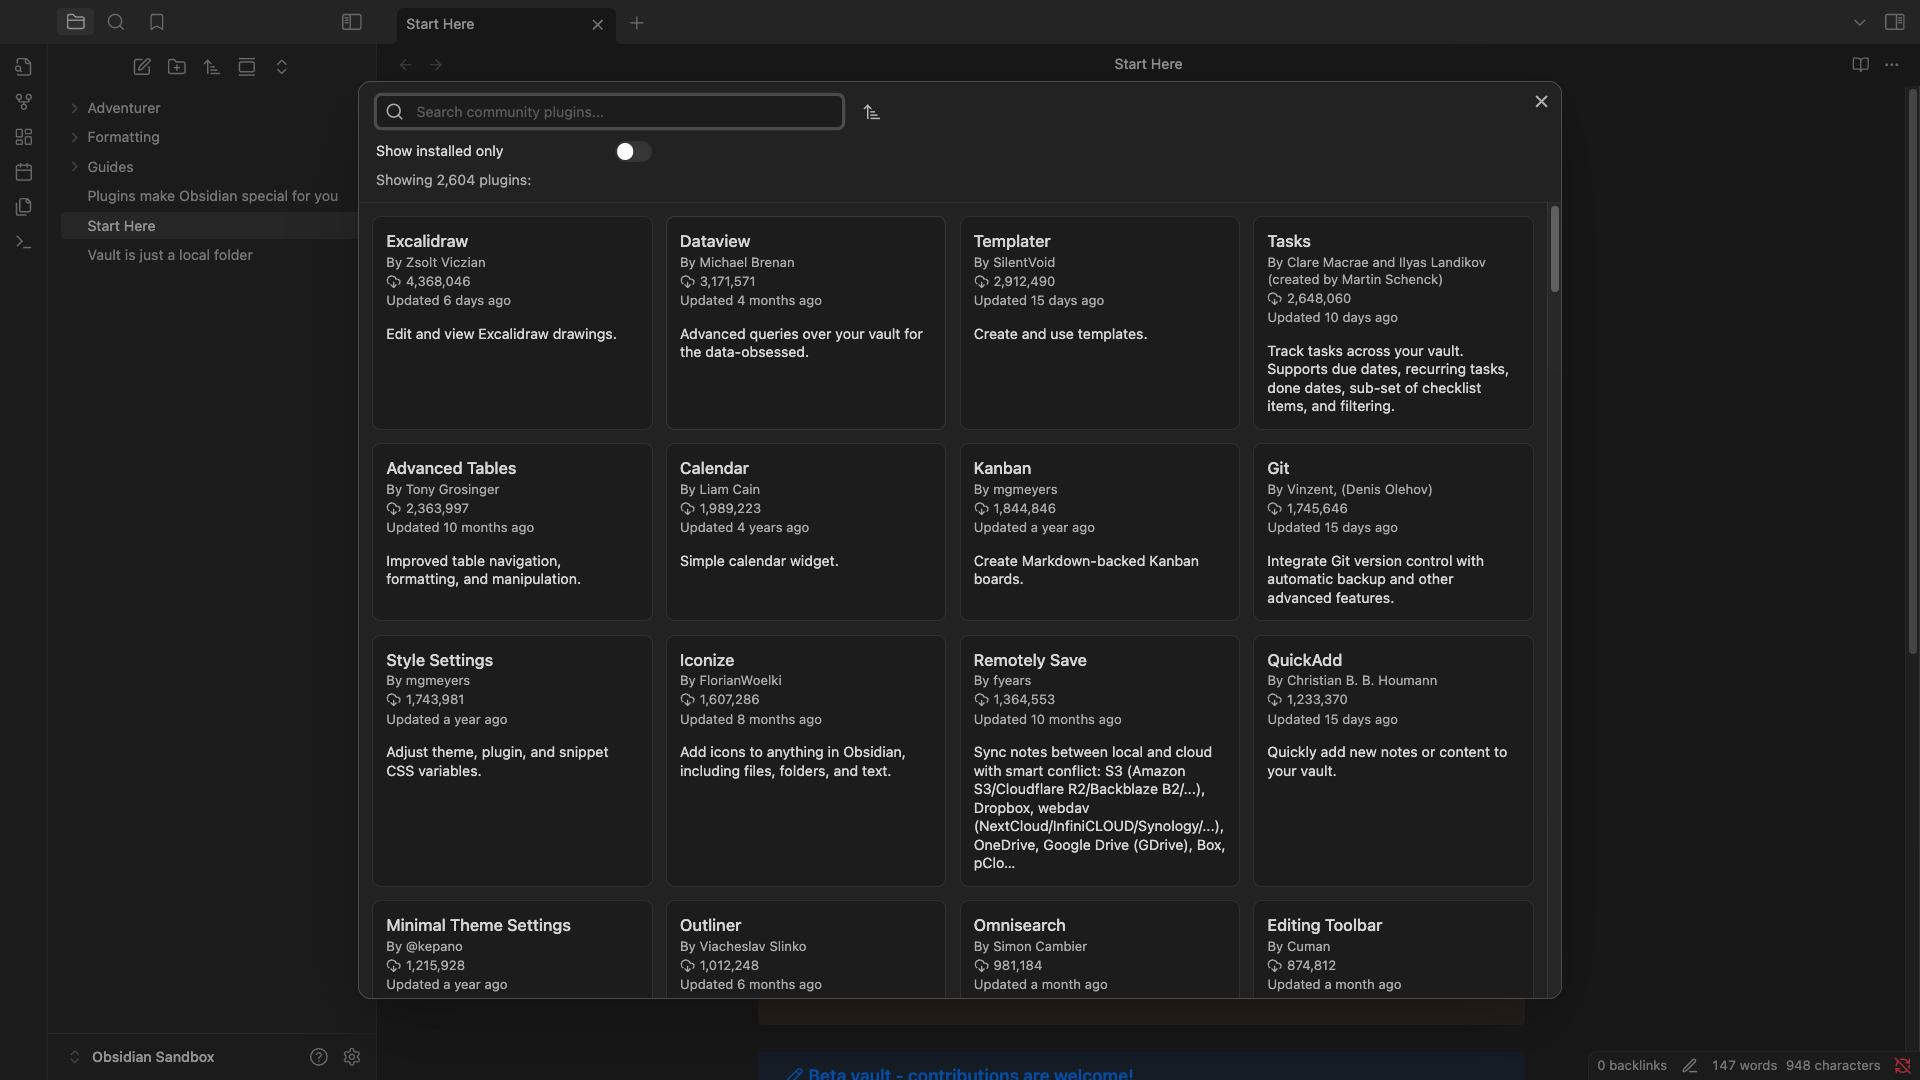Click the plugin sort order icon
This screenshot has height=1080, width=1920.
[872, 112]
